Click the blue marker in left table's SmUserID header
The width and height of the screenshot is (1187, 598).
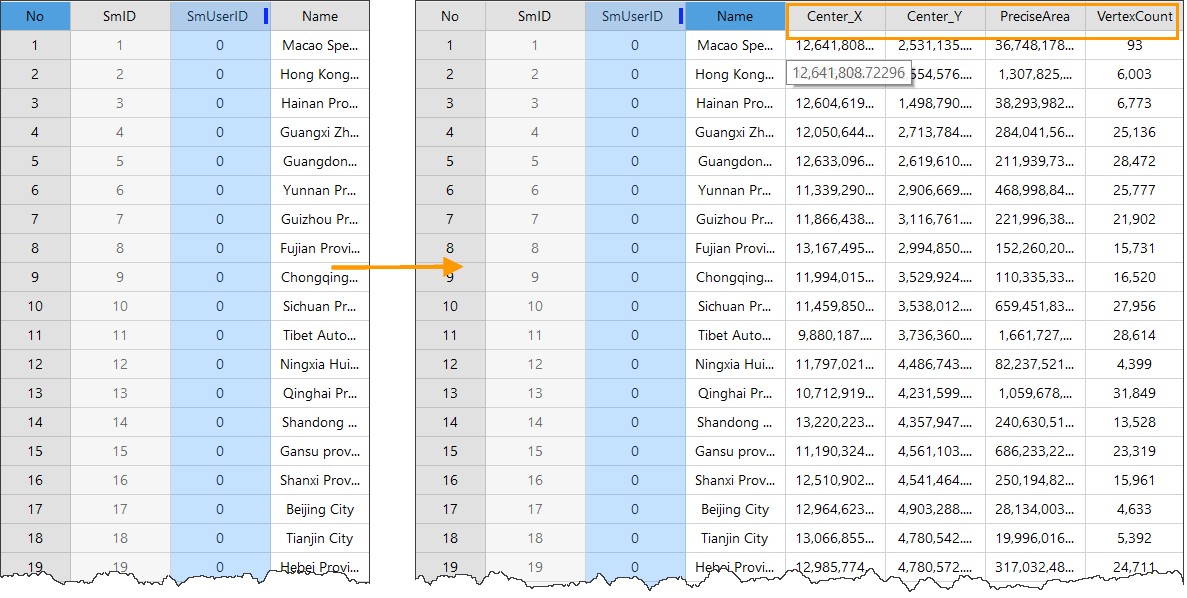(x=265, y=17)
